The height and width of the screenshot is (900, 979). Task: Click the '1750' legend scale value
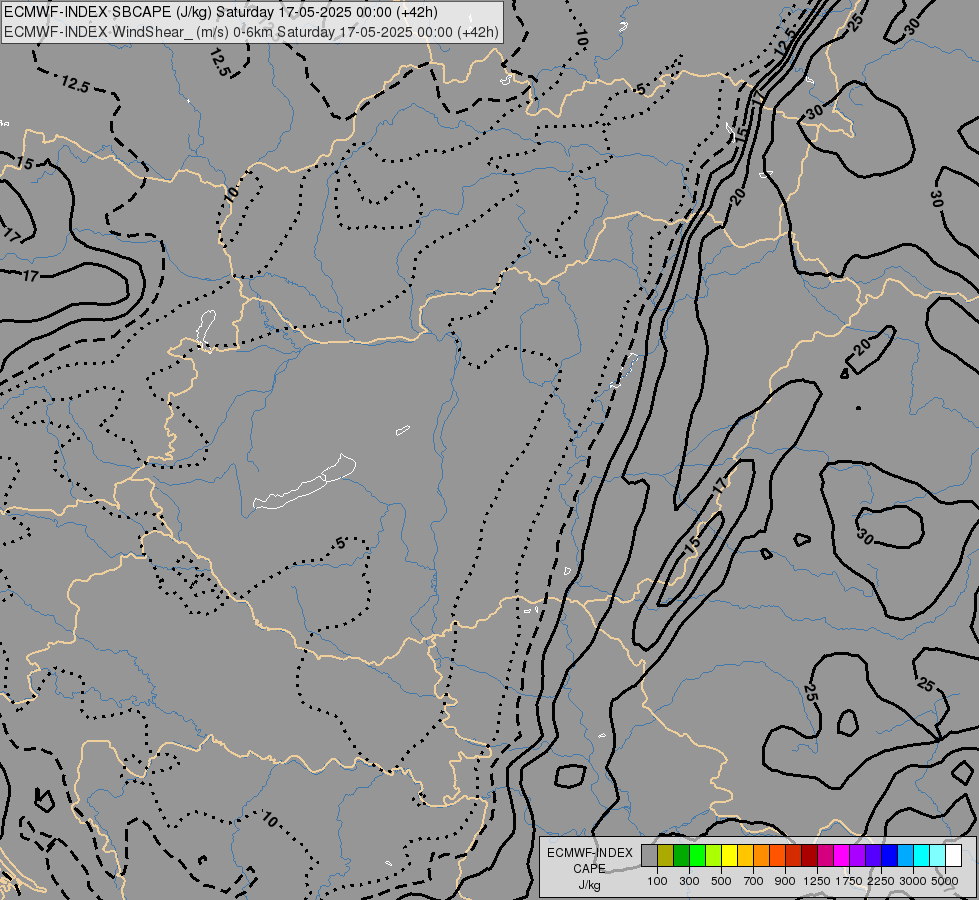click(x=849, y=881)
